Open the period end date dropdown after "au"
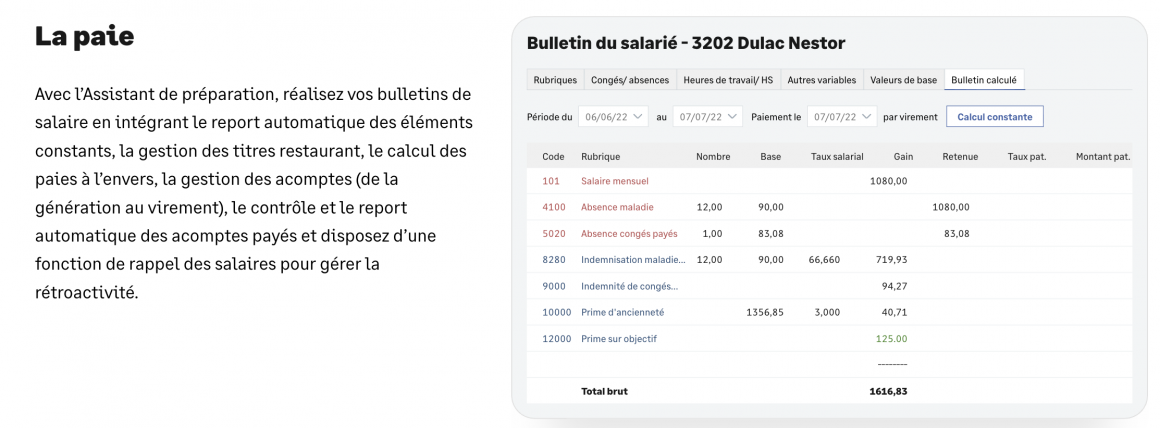1160x428 pixels. (x=708, y=117)
